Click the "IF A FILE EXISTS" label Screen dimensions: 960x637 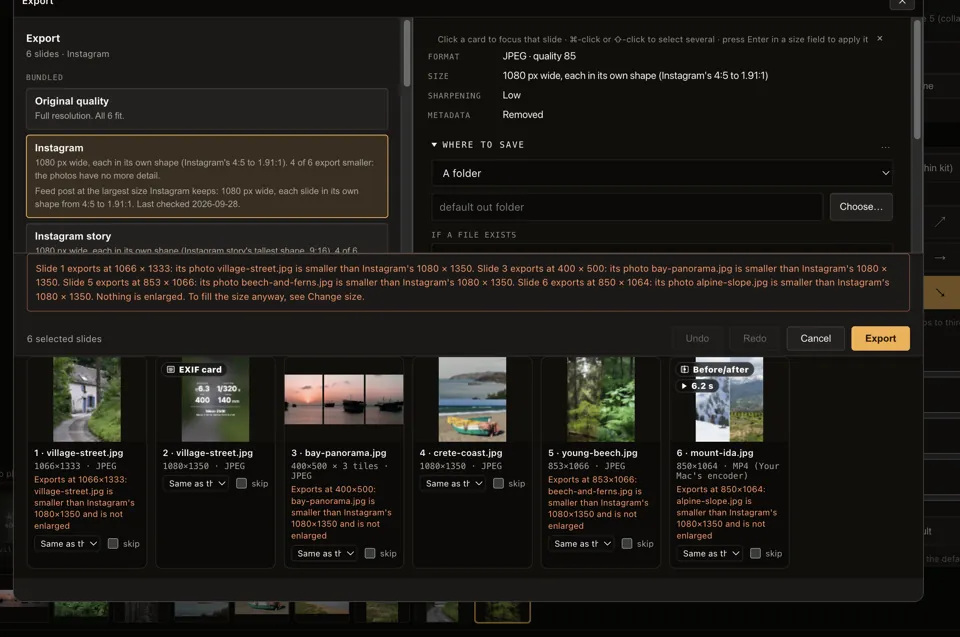[x=474, y=235]
